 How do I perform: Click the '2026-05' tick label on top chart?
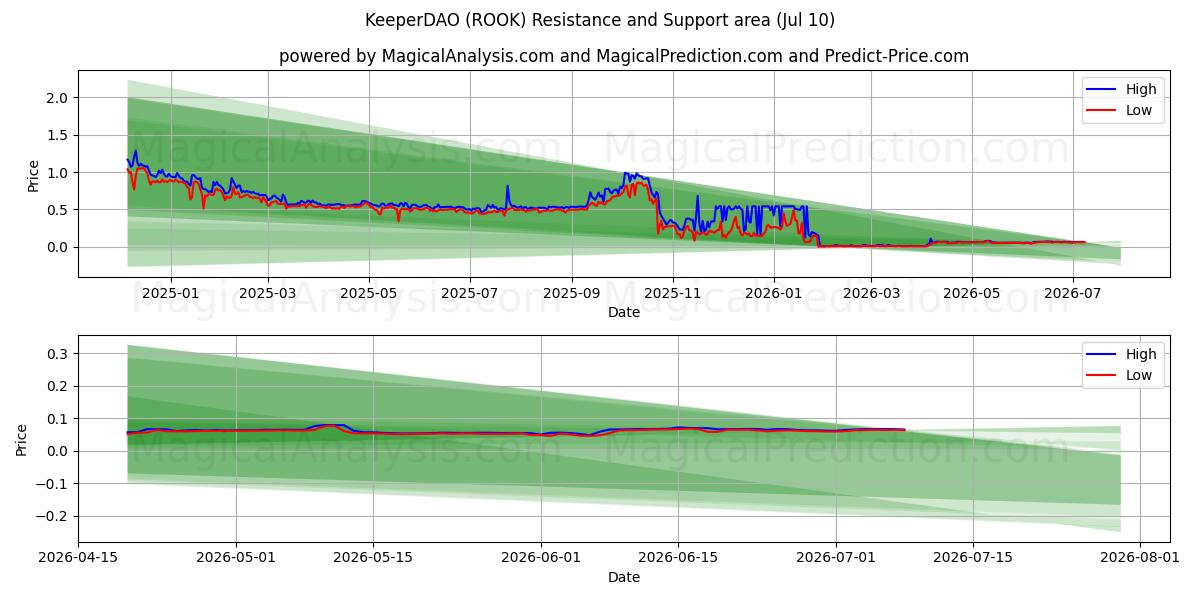972,294
